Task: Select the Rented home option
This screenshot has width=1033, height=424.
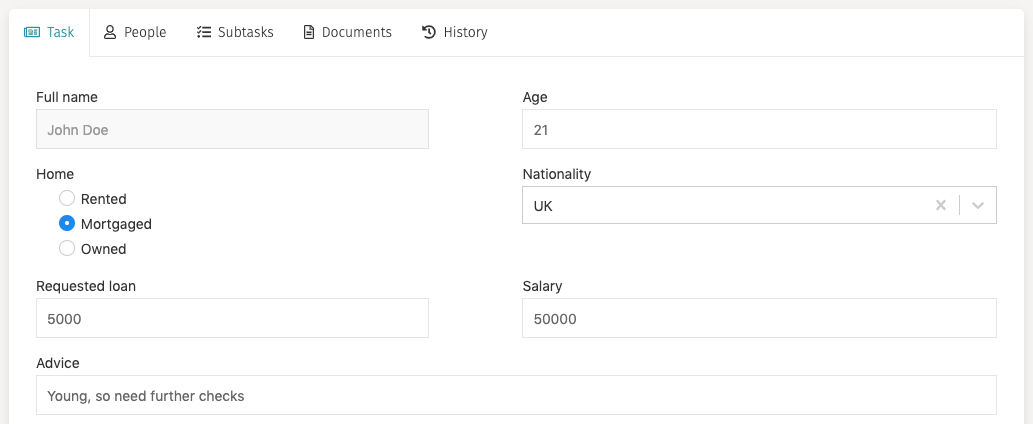Action: tap(67, 199)
